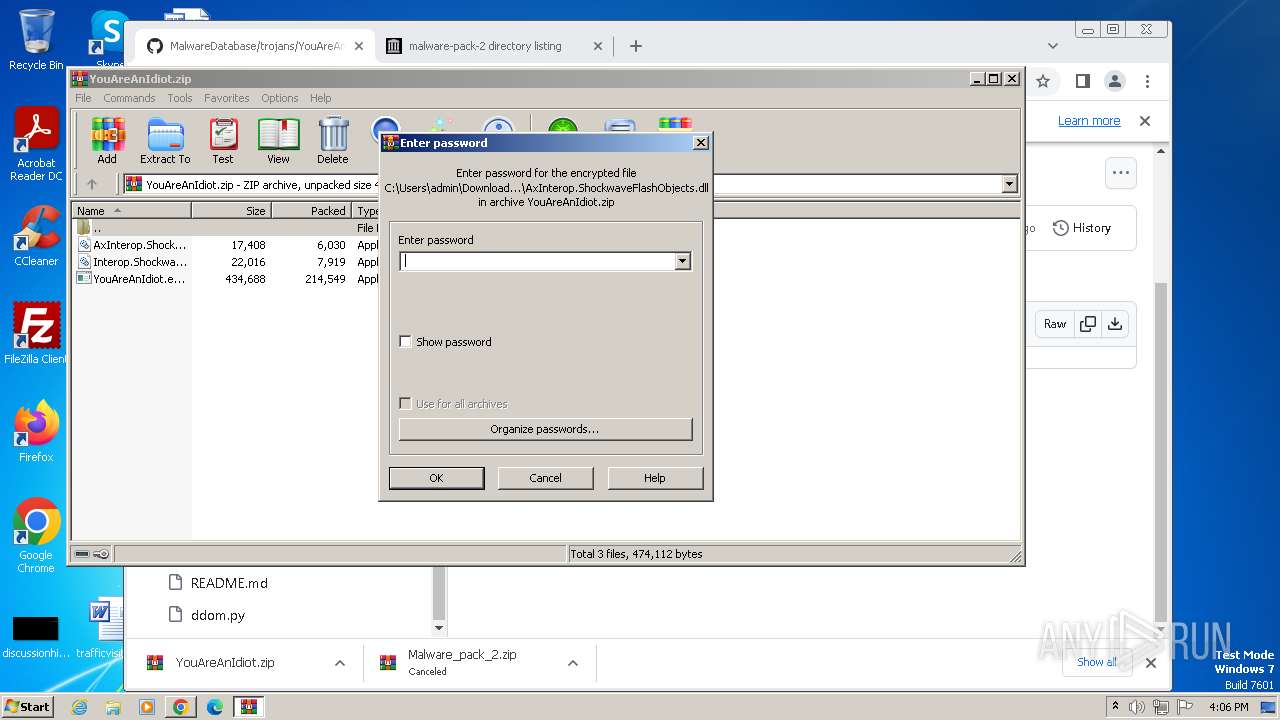Open the Tools menu

point(180,98)
